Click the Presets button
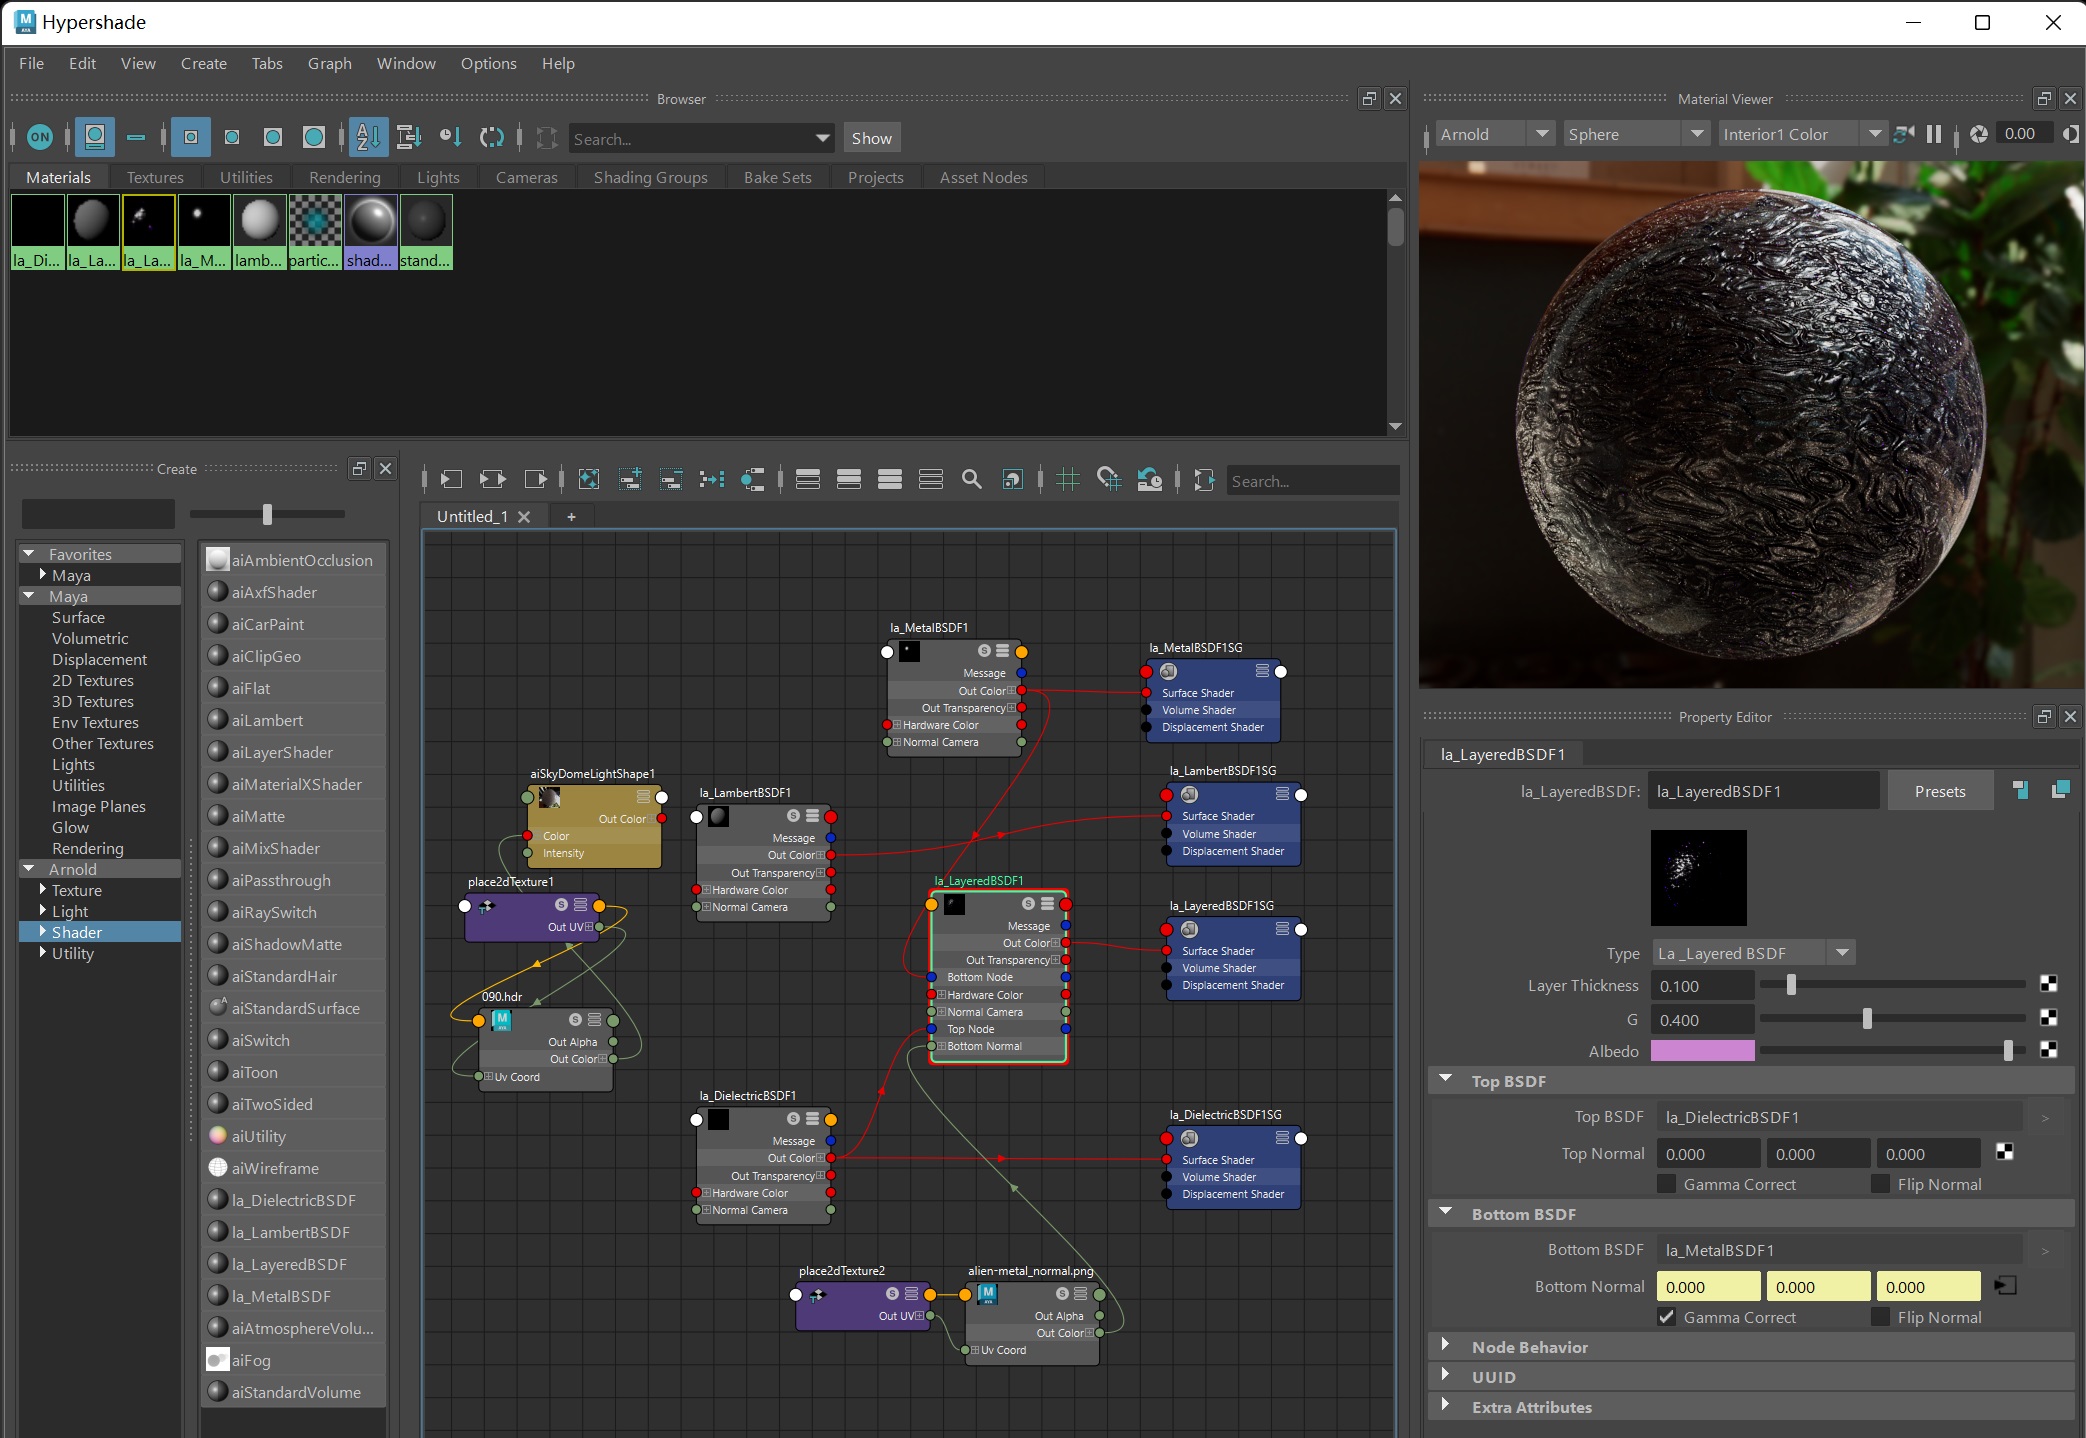Screen dimensions: 2086x1438 [x=1939, y=791]
